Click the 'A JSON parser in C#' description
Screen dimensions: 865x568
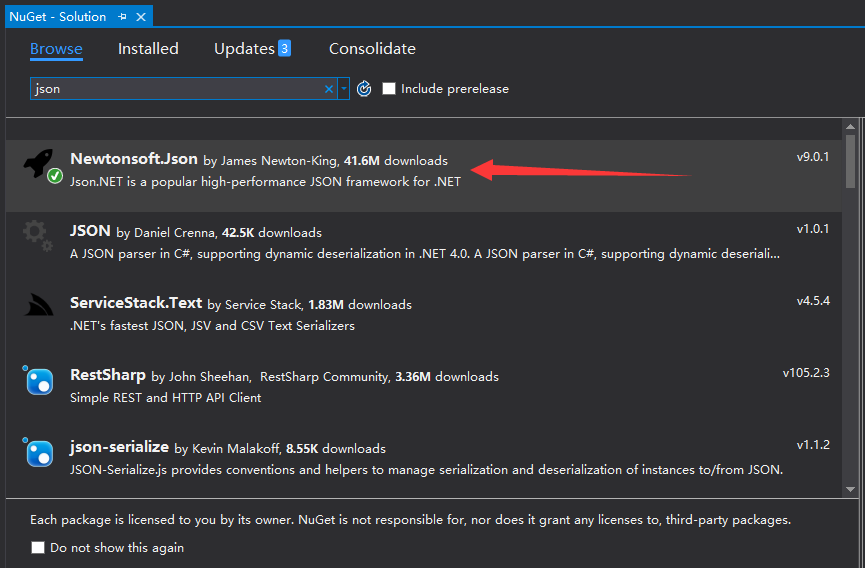pyautogui.click(x=425, y=254)
